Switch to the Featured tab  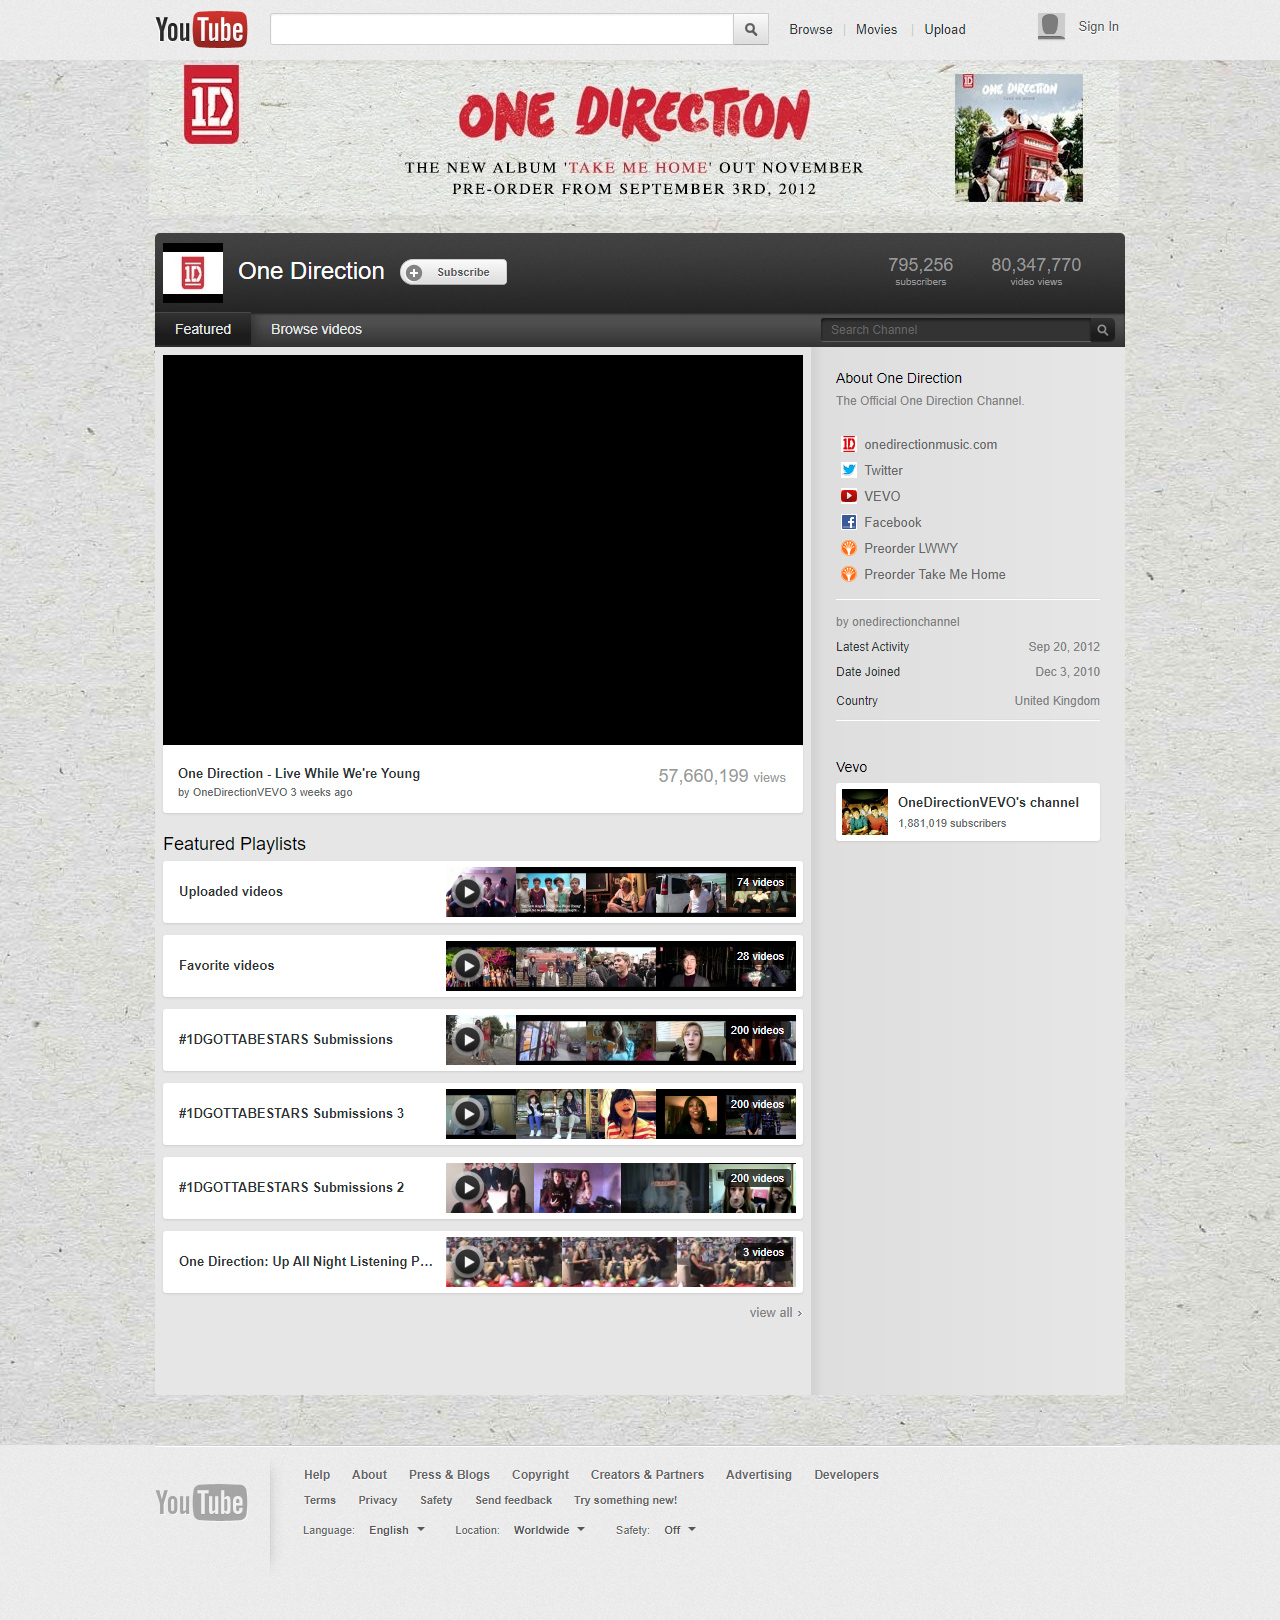[203, 329]
